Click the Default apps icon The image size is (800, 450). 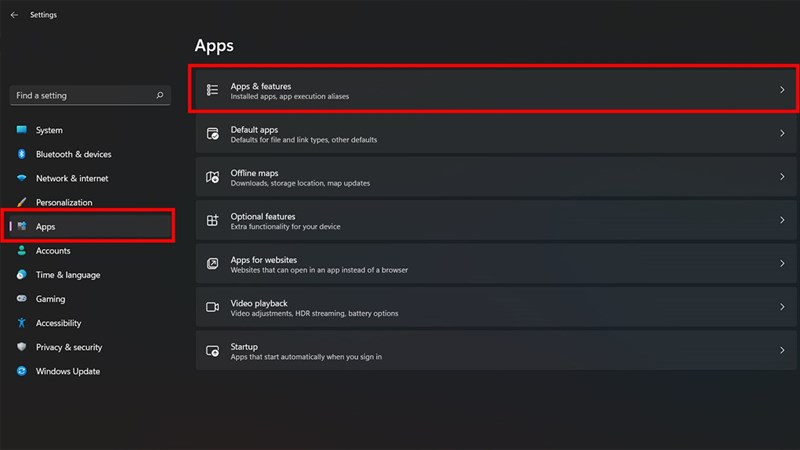point(212,134)
